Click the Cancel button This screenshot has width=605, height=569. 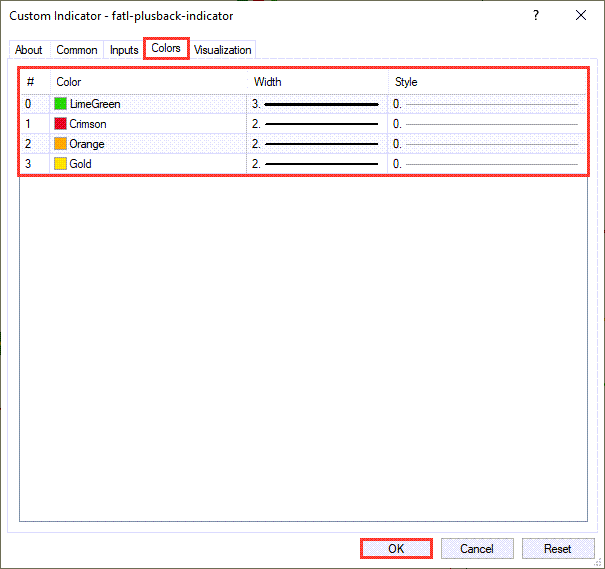(x=477, y=549)
